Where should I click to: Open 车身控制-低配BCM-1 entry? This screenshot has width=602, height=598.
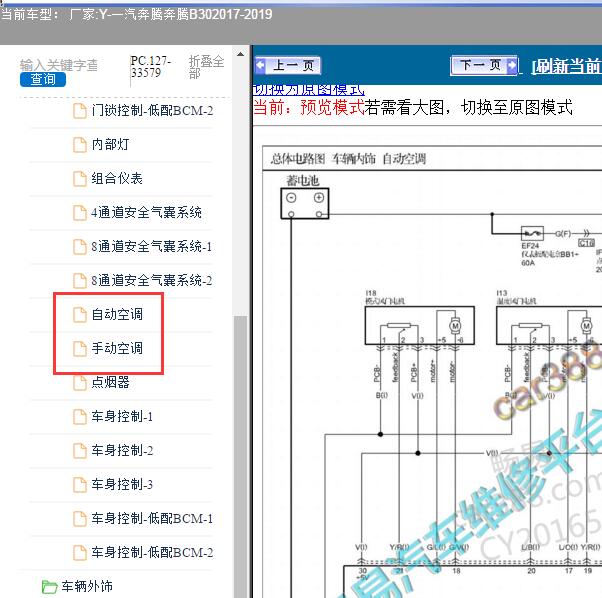click(x=152, y=518)
